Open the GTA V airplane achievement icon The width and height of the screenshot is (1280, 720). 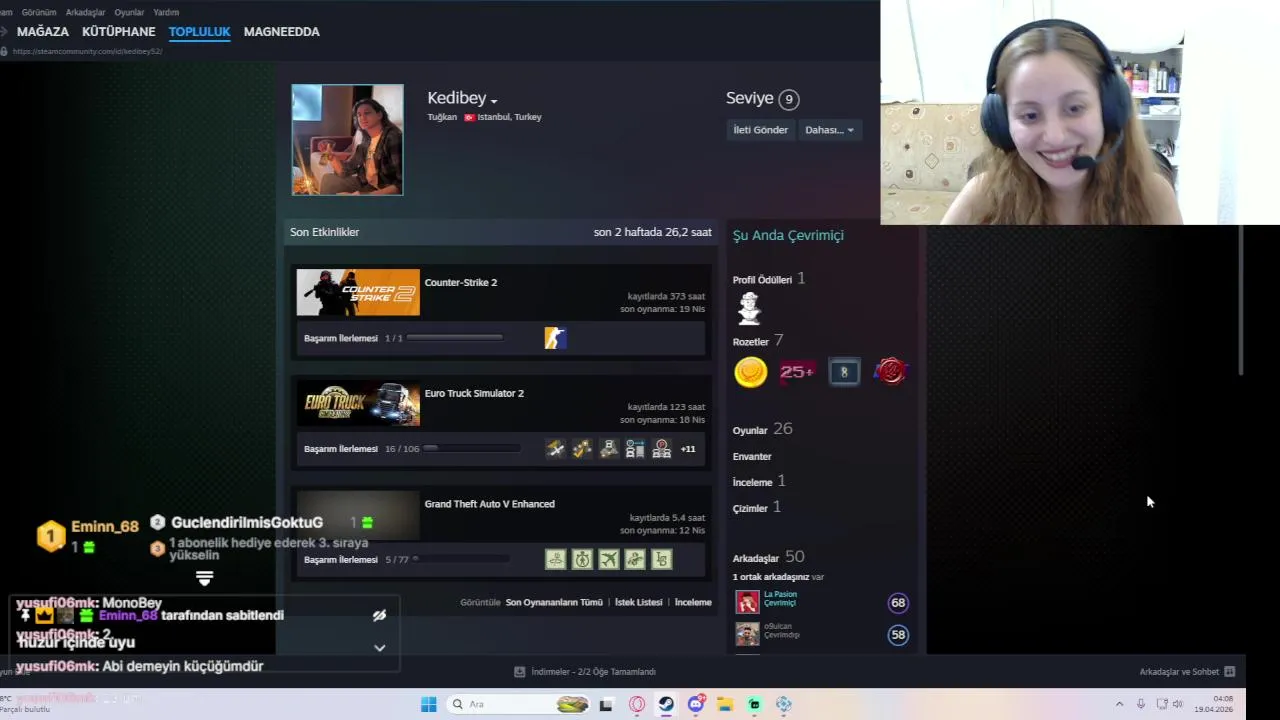[609, 559]
